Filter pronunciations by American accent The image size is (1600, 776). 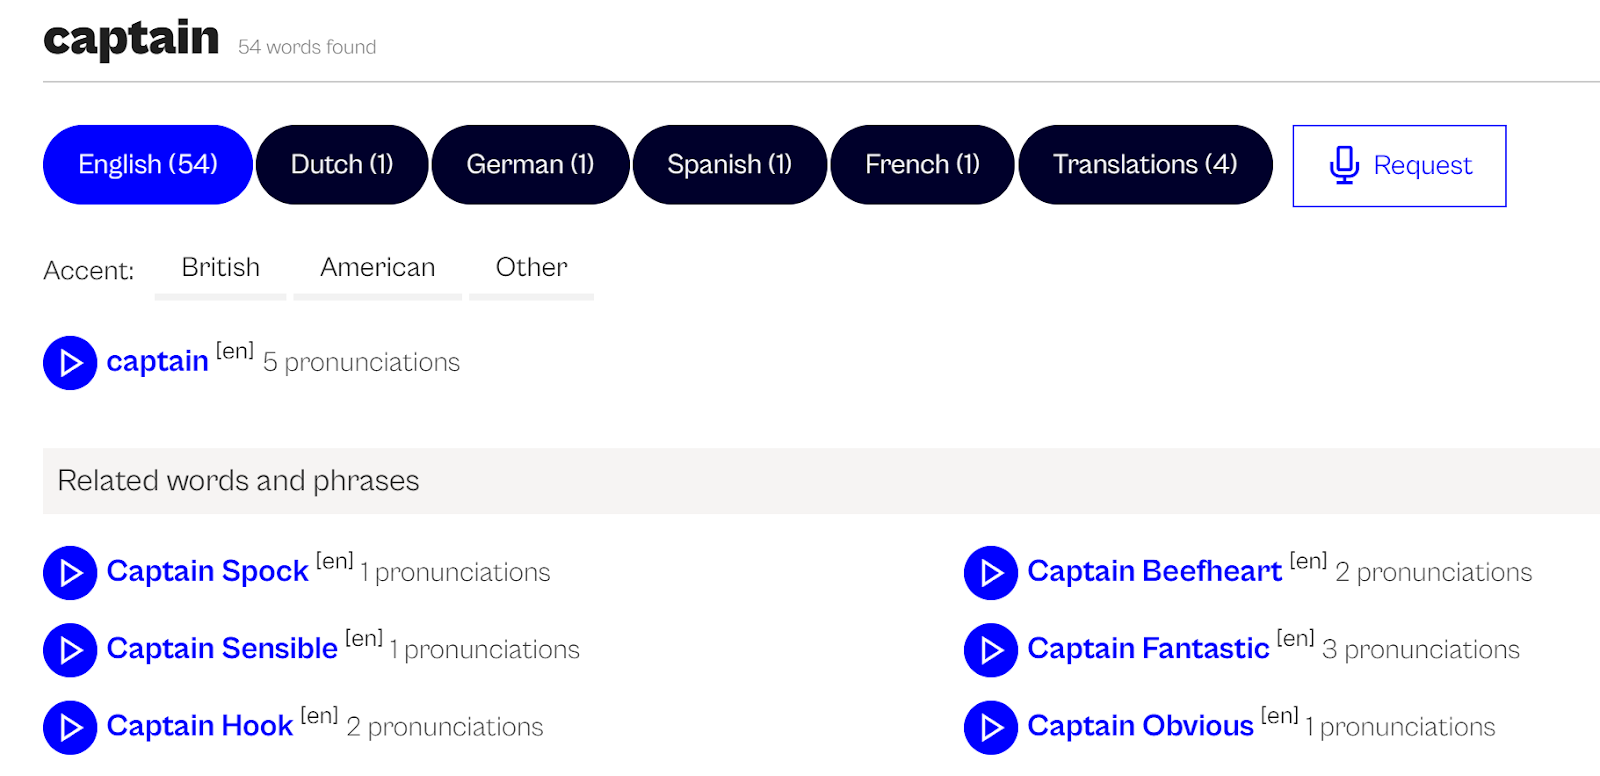377,267
